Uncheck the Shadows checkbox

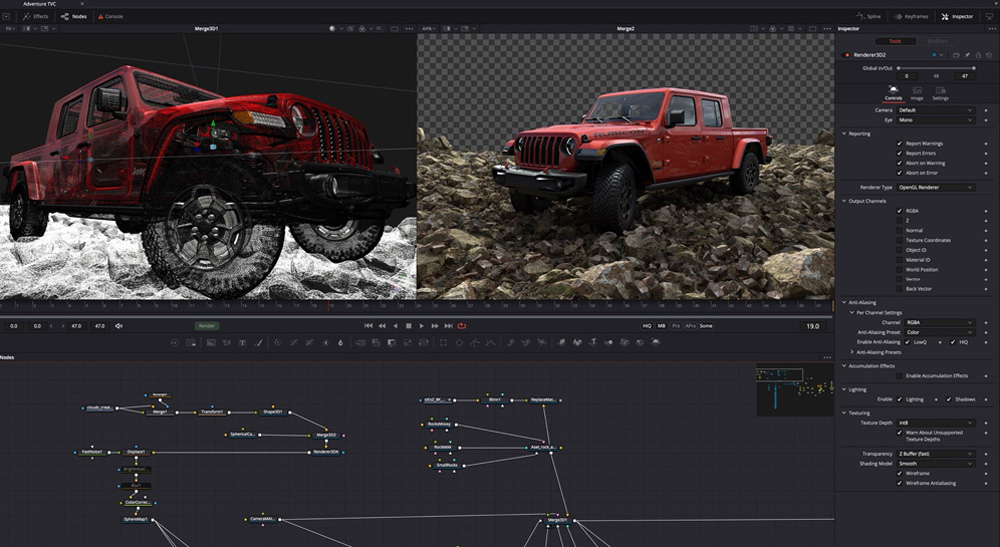pyautogui.click(x=949, y=399)
